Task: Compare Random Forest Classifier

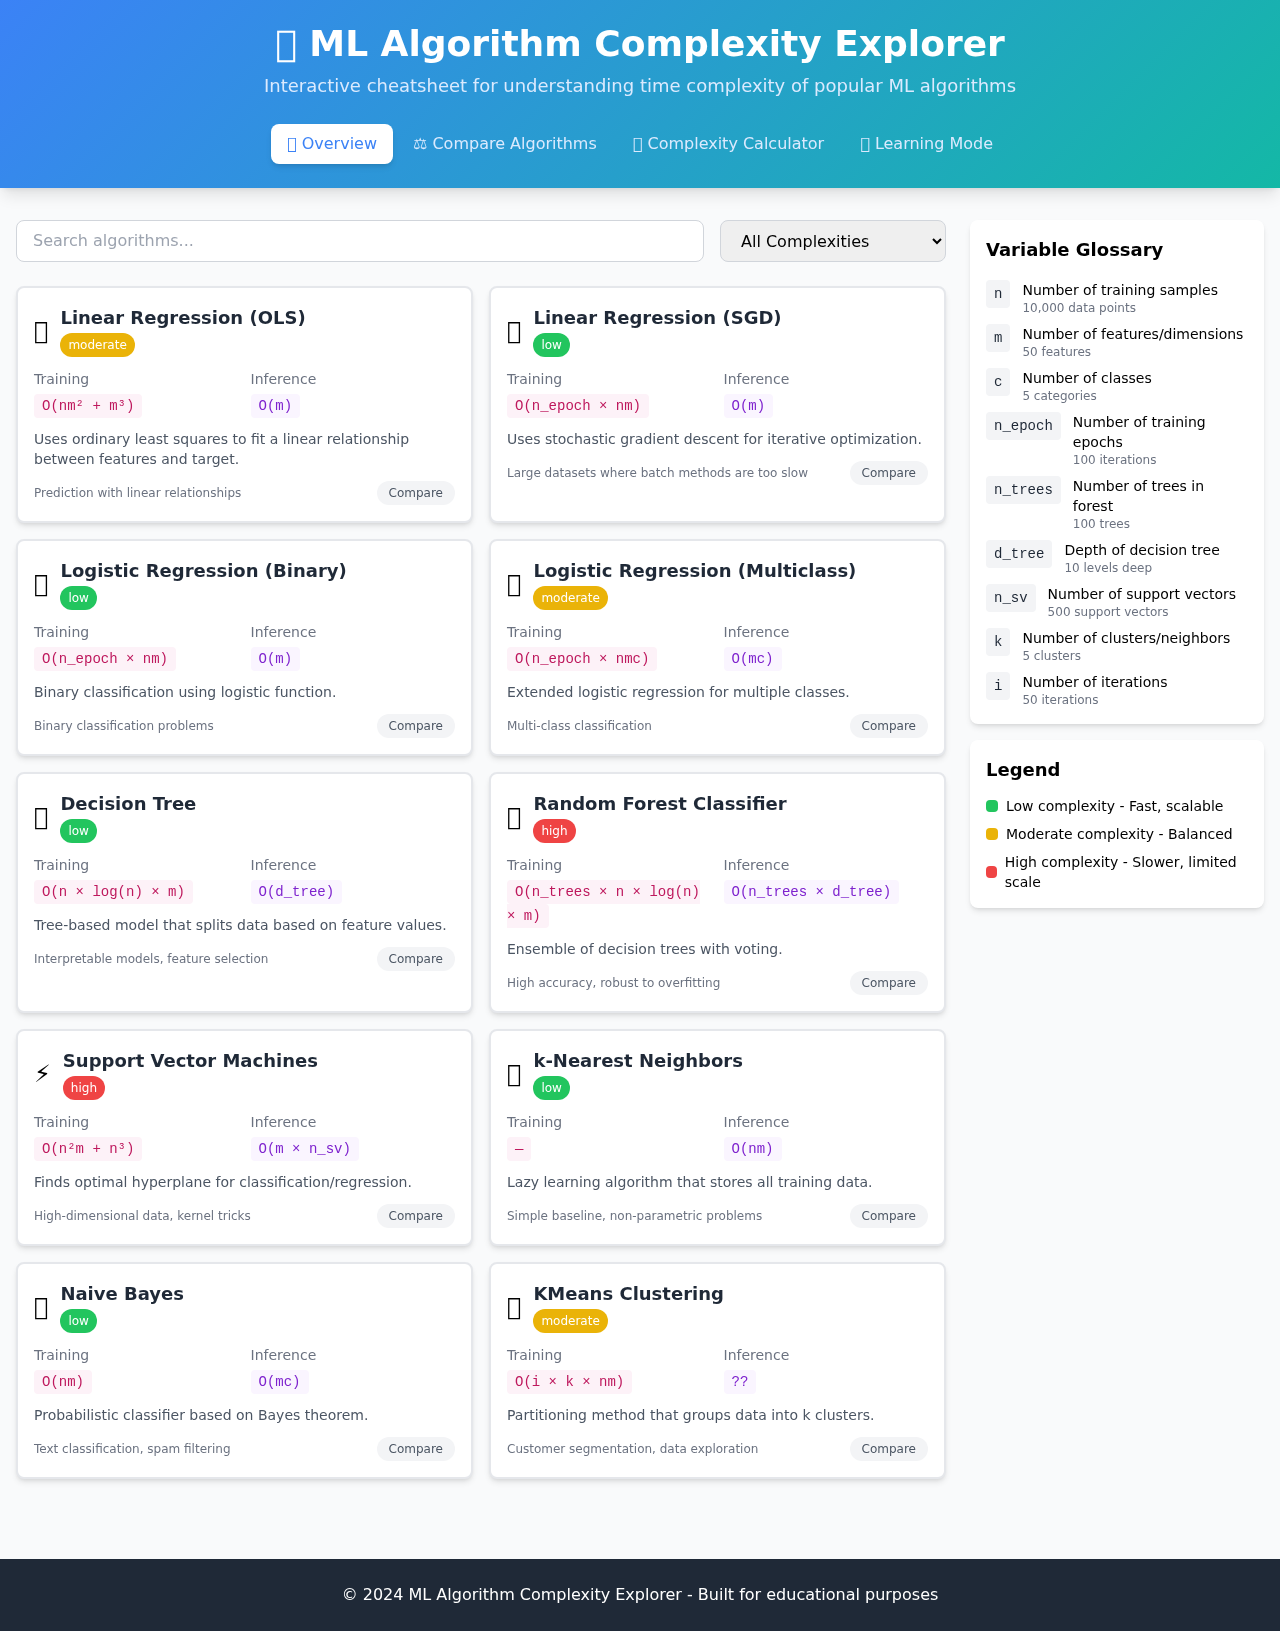Action: click(889, 983)
